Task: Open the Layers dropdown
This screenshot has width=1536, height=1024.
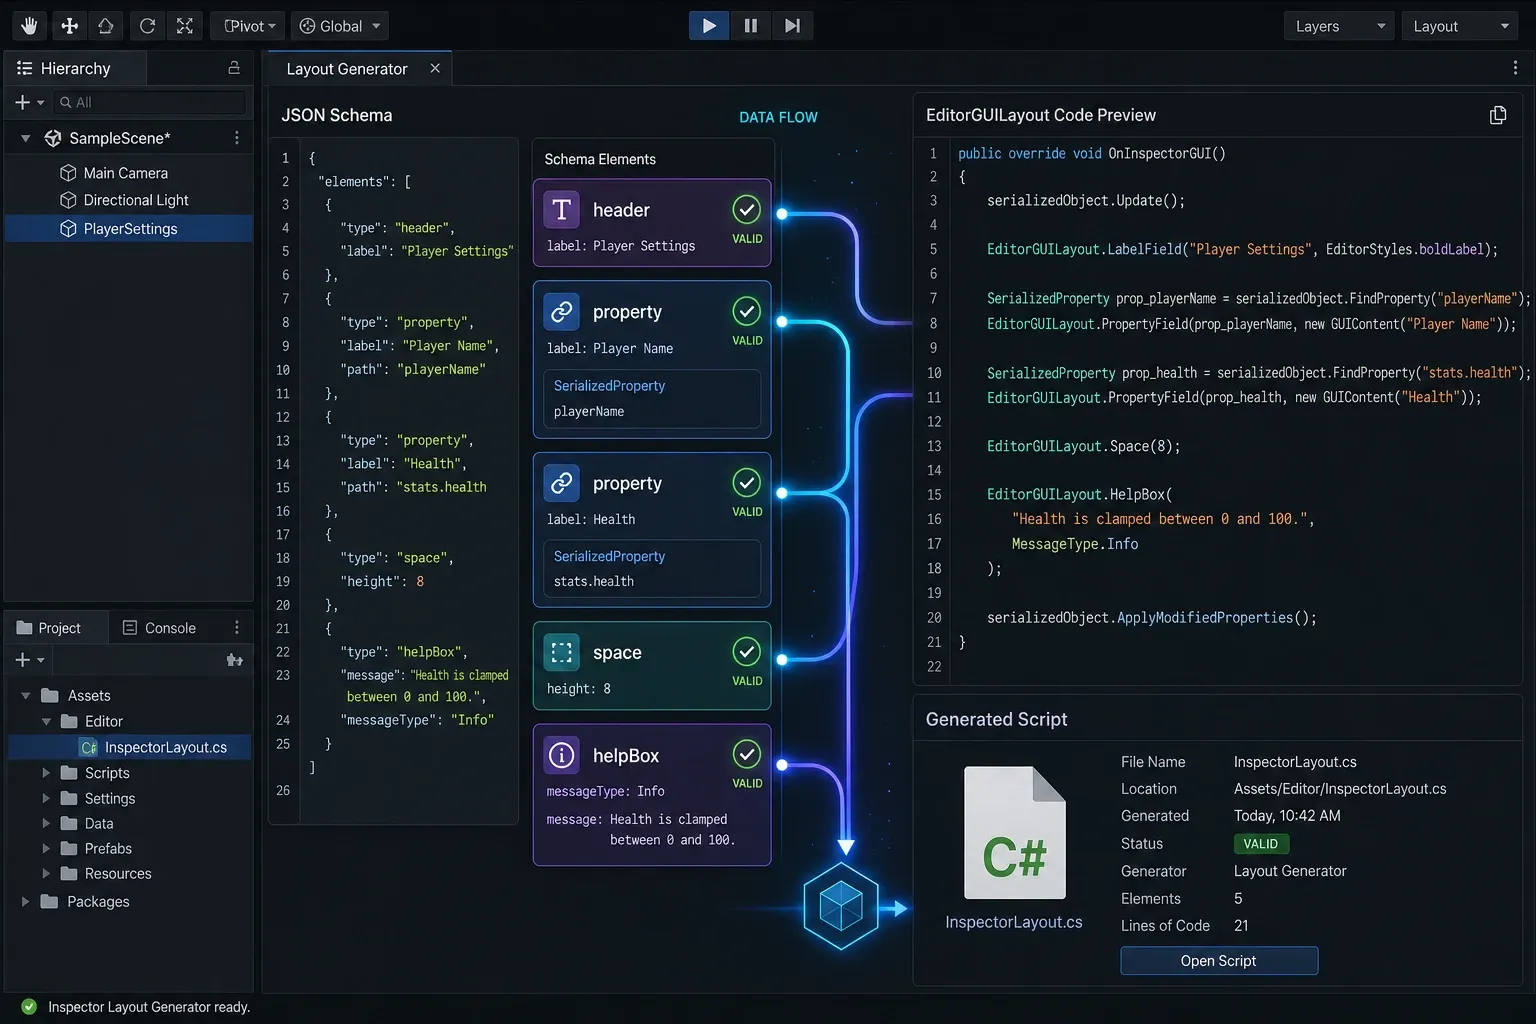Action: tap(1340, 26)
